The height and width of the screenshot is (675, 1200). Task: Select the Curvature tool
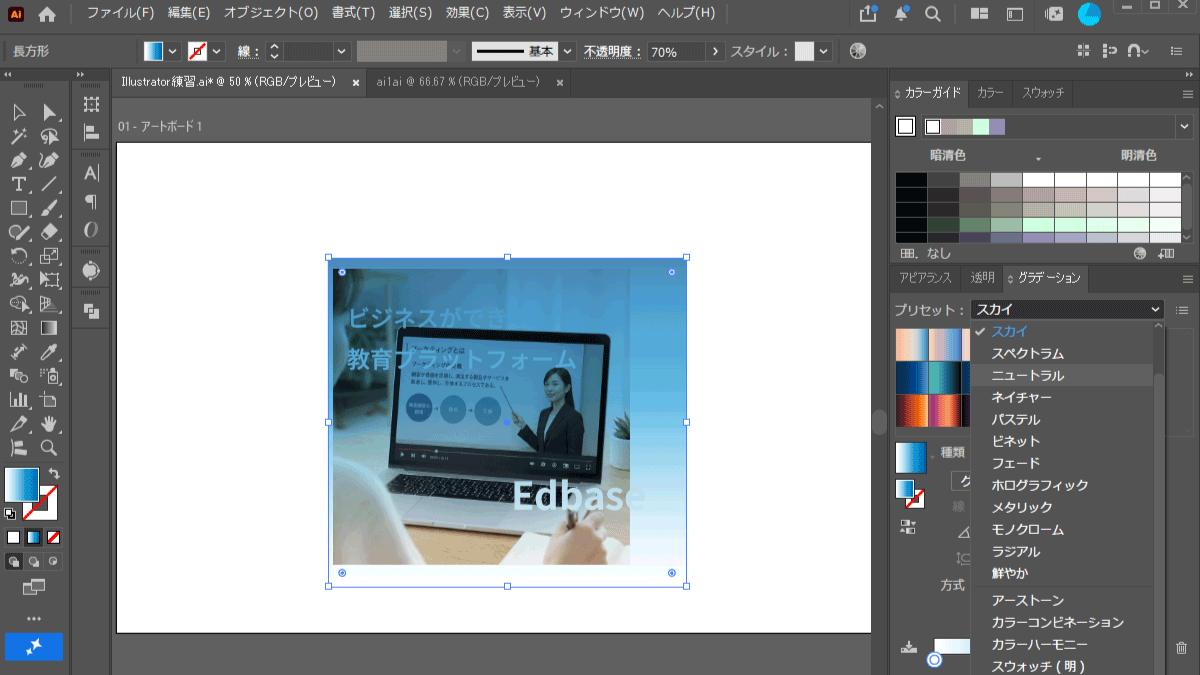pyautogui.click(x=49, y=160)
